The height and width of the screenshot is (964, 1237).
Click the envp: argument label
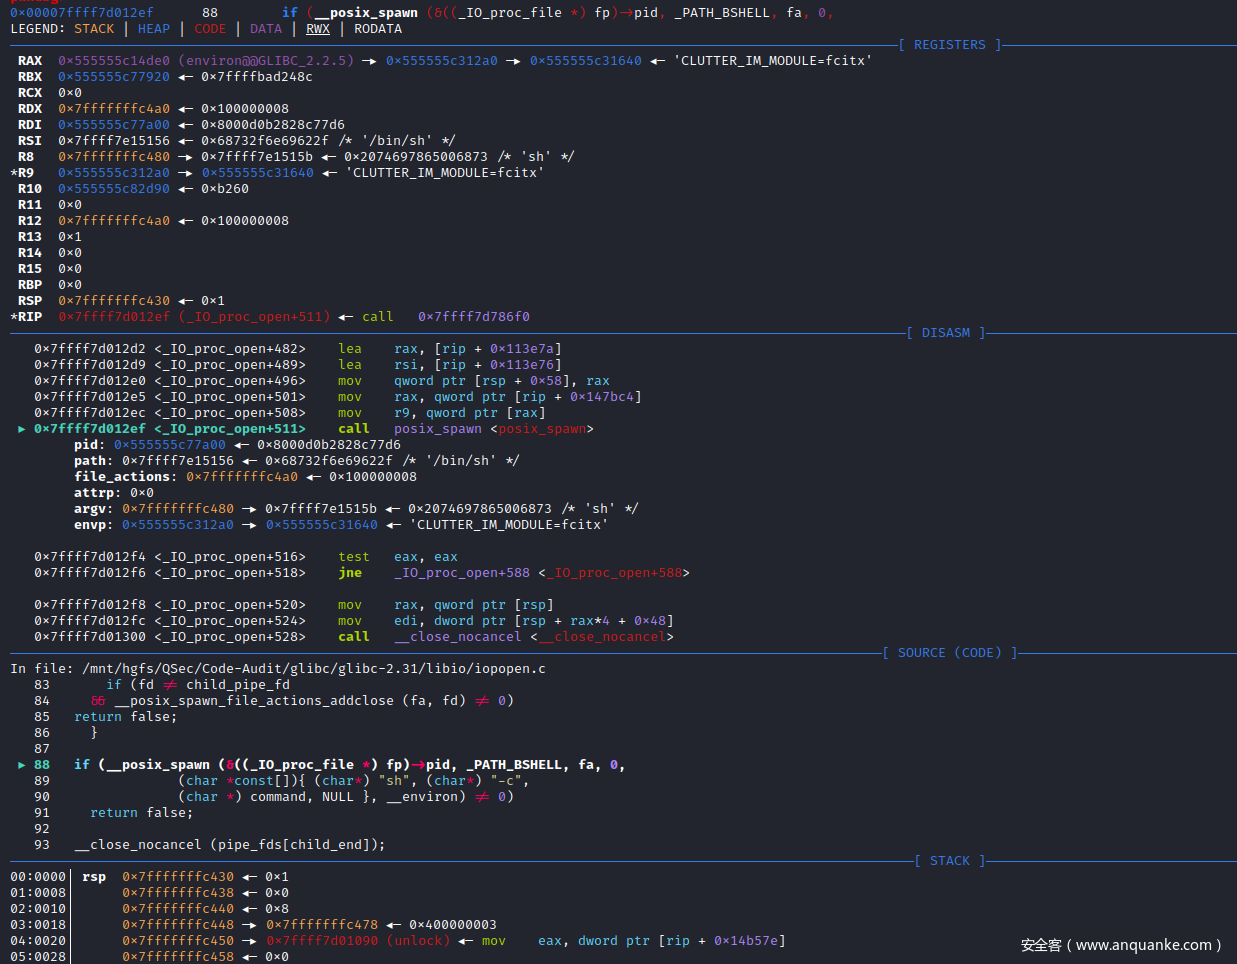94,525
